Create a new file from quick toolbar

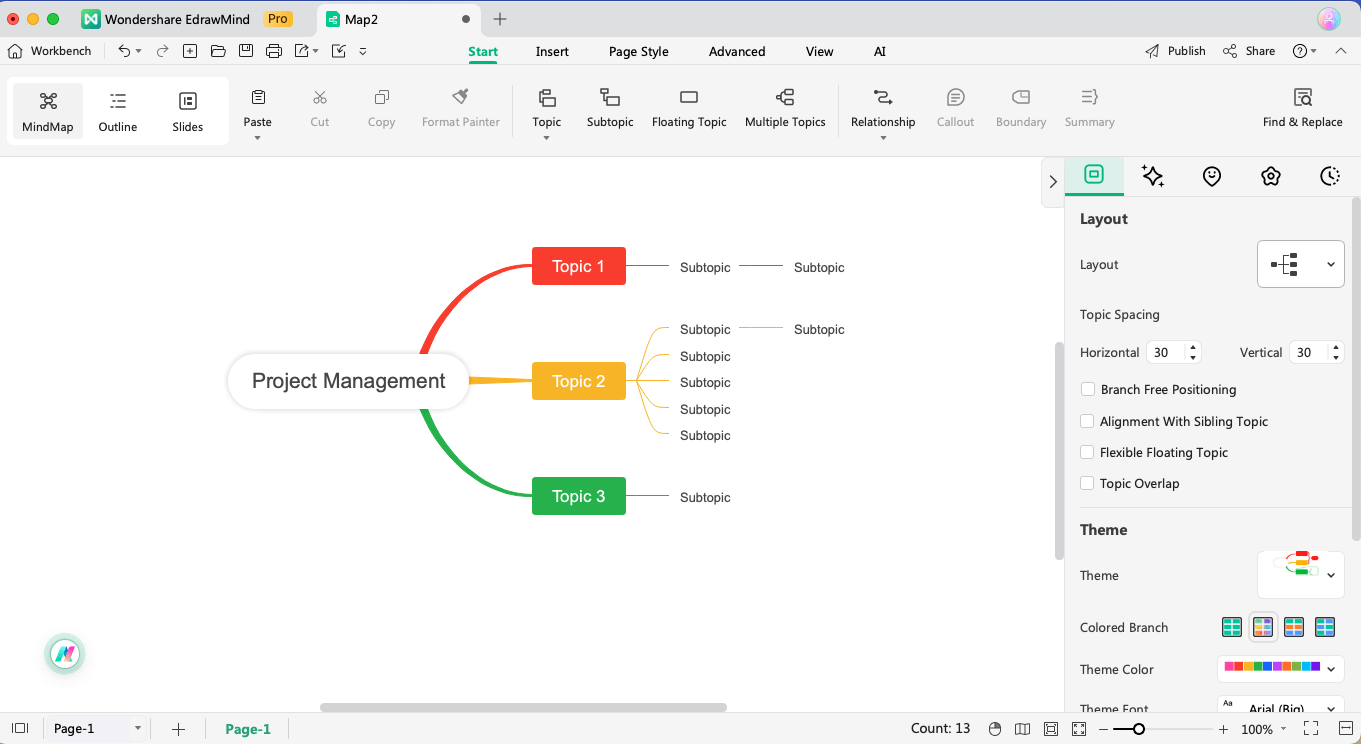point(190,51)
